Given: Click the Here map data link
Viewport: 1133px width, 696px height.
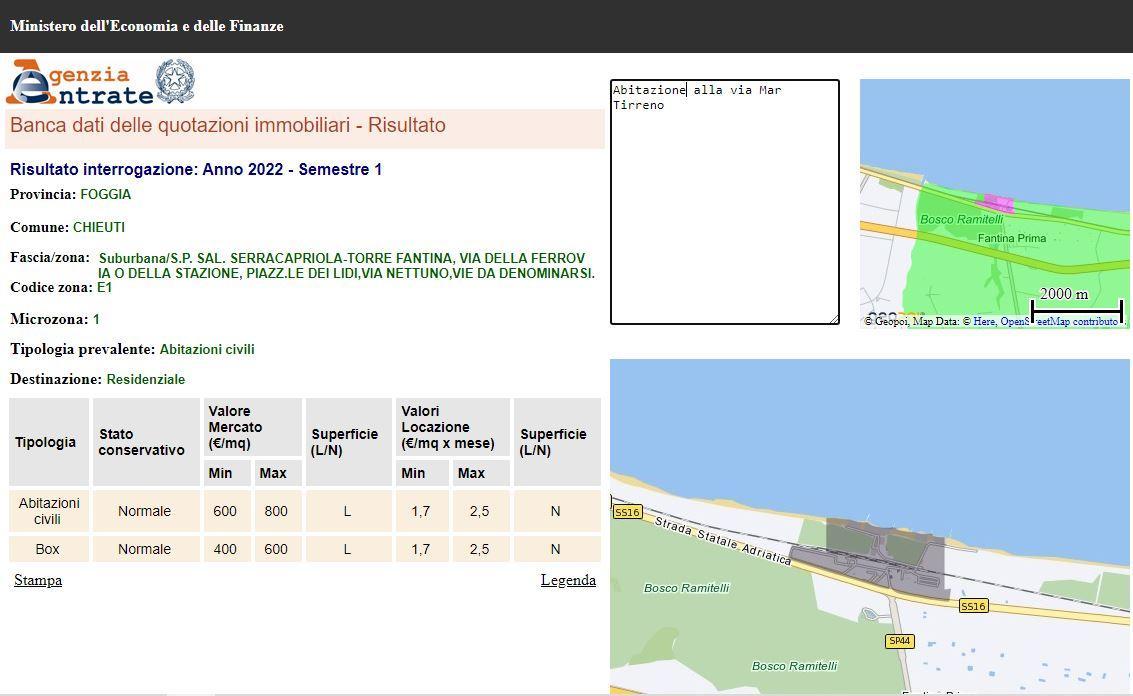Looking at the screenshot, I should (983, 321).
